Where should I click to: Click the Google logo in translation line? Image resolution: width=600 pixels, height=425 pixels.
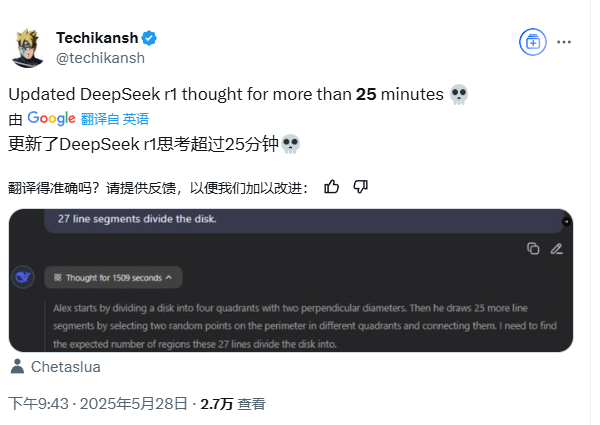[52, 118]
